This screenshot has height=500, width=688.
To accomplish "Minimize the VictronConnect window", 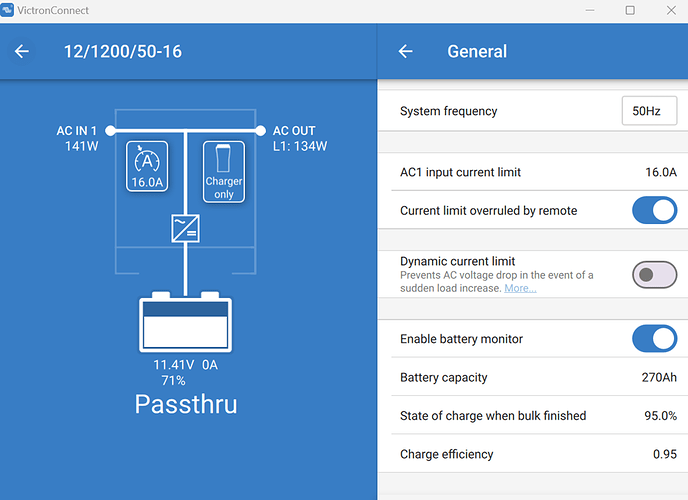I will pos(590,10).
